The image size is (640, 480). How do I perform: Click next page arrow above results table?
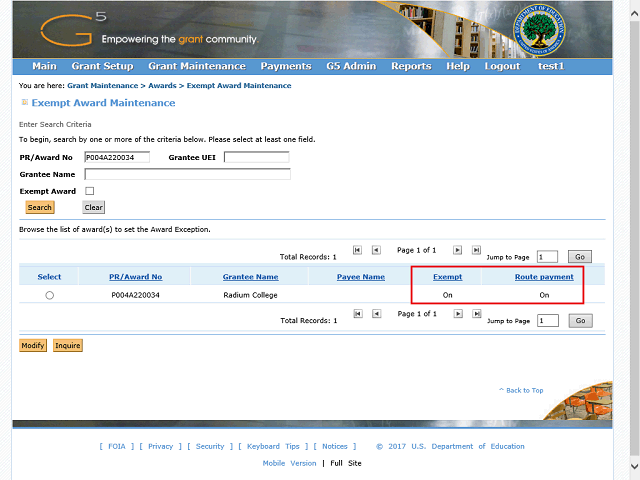[457, 250]
